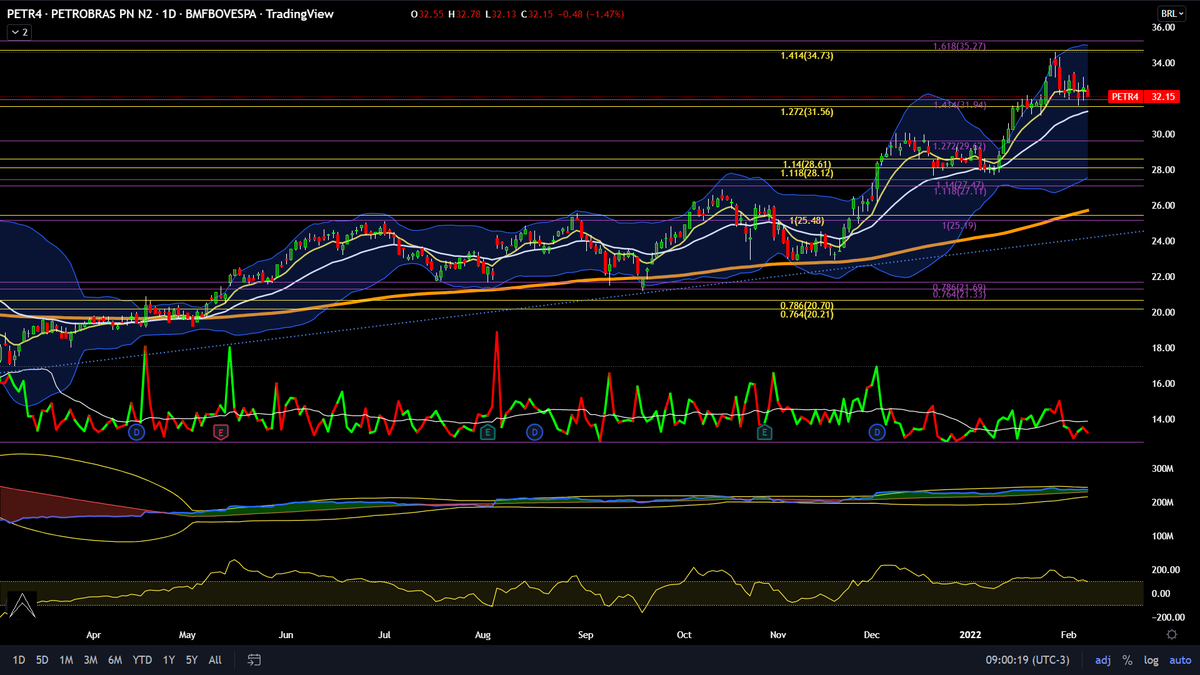Click the dividend D marker in mid-August
This screenshot has height=675, width=1200.
coord(535,432)
